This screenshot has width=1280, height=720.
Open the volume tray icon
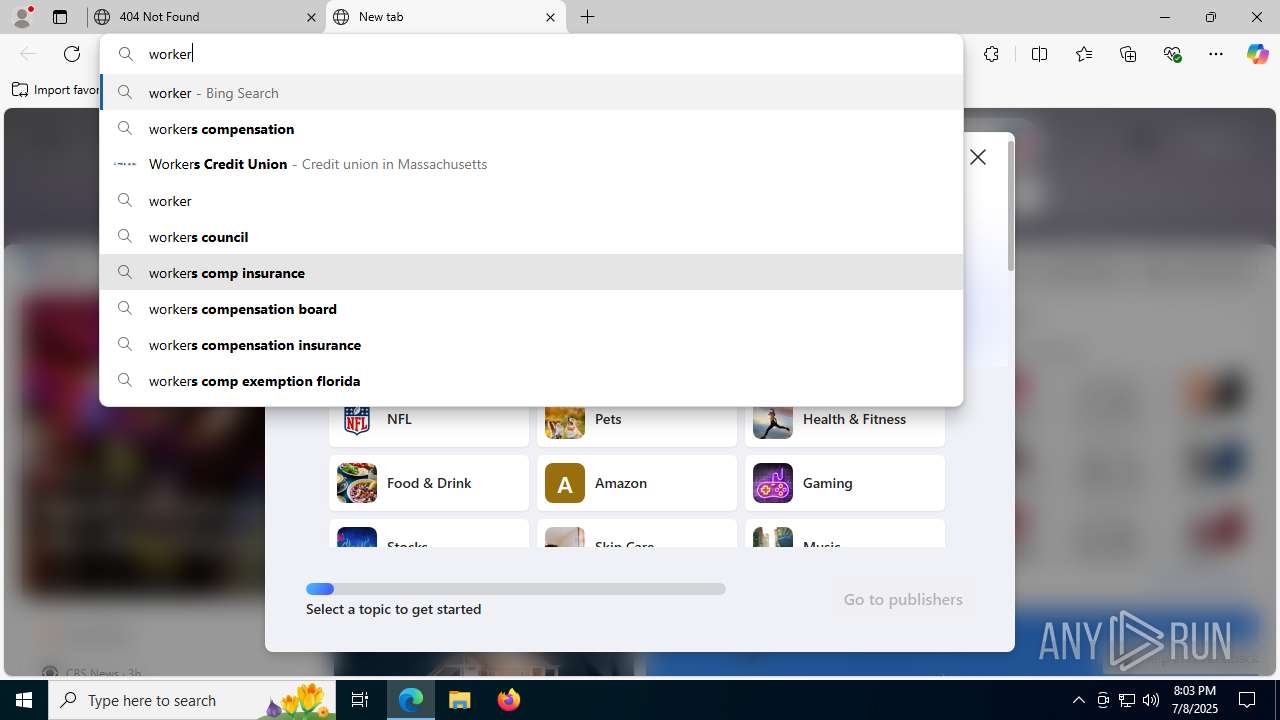tap(1150, 700)
